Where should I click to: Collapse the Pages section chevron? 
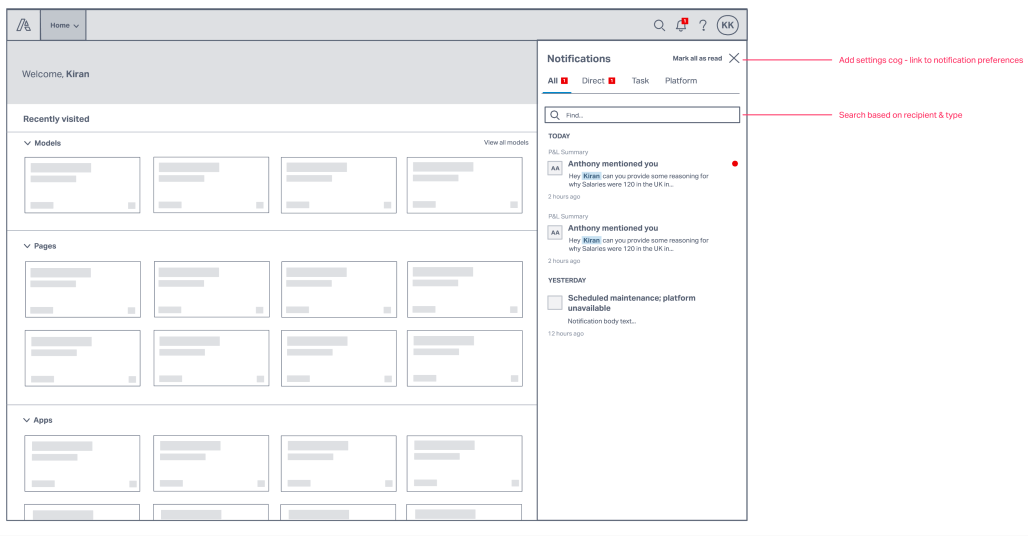[x=27, y=246]
